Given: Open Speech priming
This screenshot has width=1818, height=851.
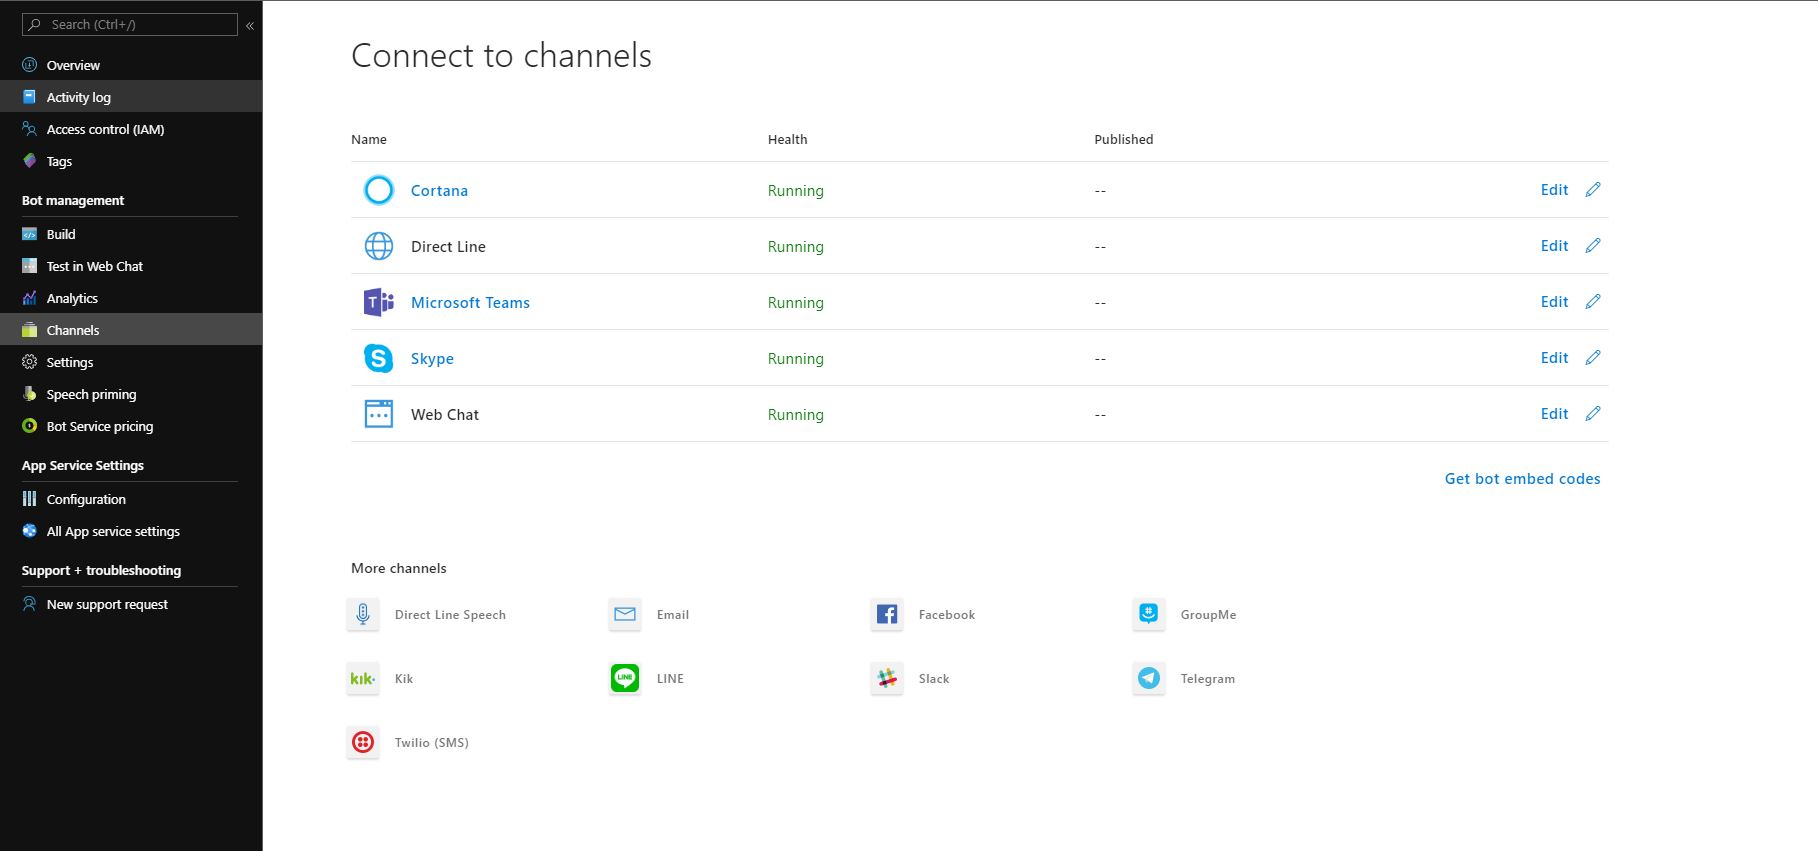Looking at the screenshot, I should (131, 394).
